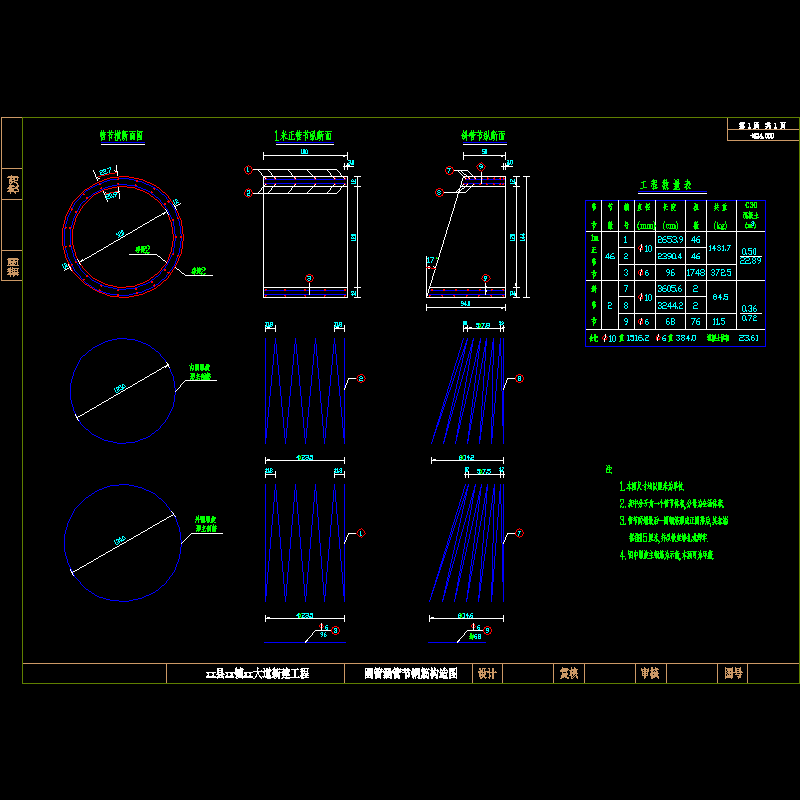The height and width of the screenshot is (800, 800).
Task: Select the 22.7 dimension on ring cross-section
Action: 105,171
